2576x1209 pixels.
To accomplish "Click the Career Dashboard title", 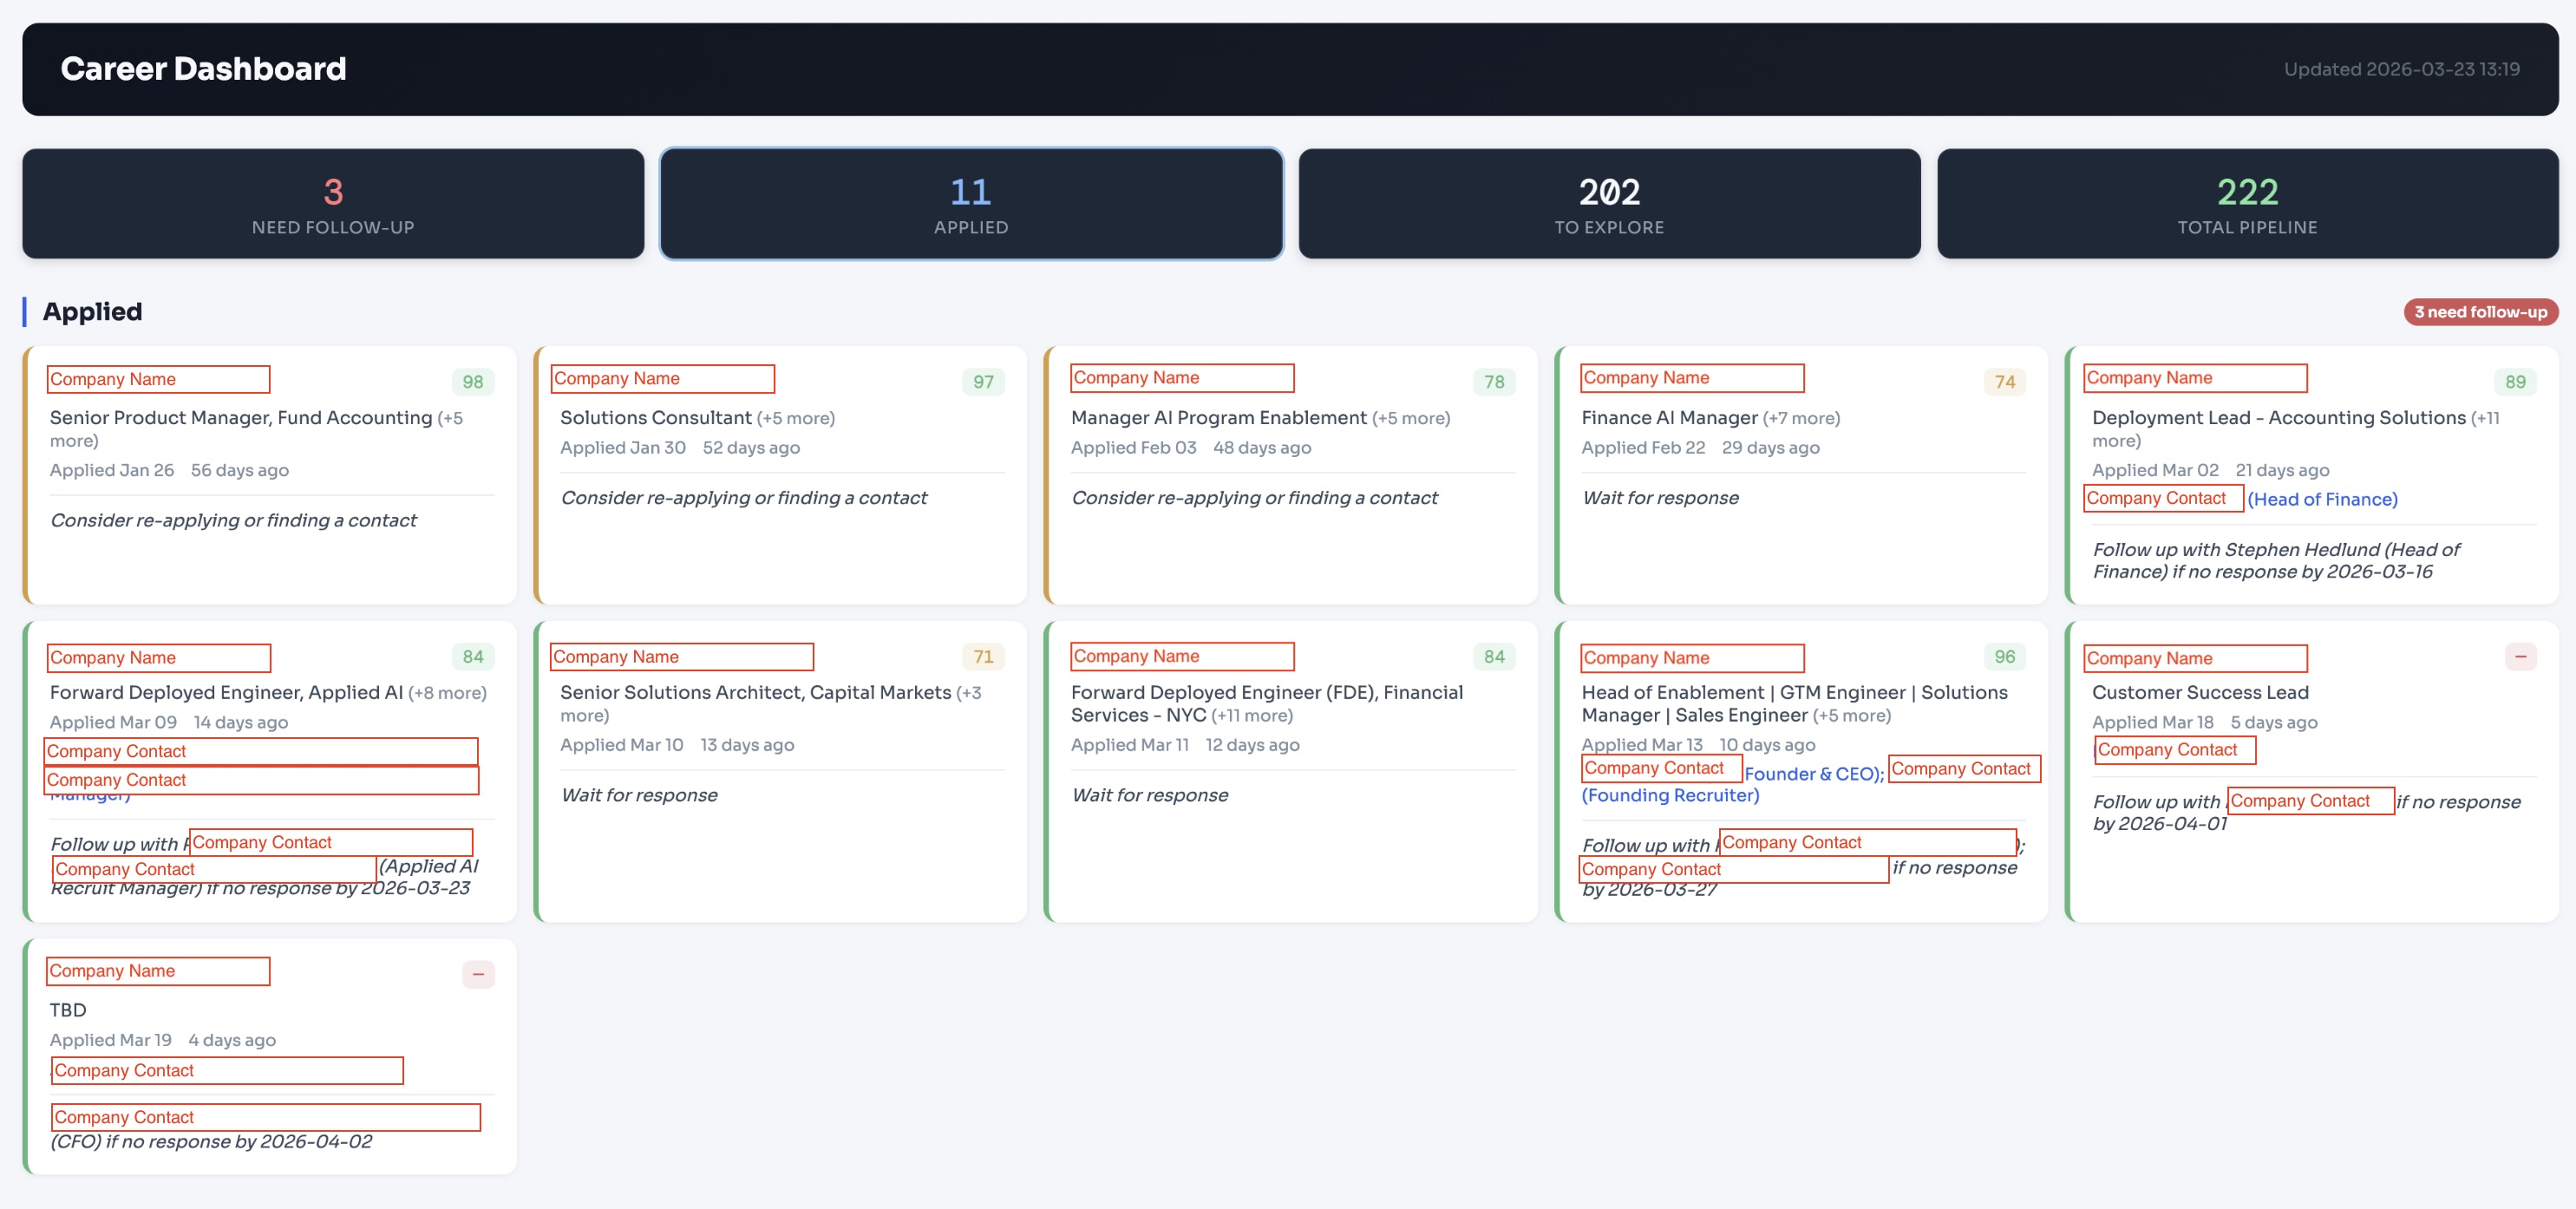I will click(x=203, y=68).
